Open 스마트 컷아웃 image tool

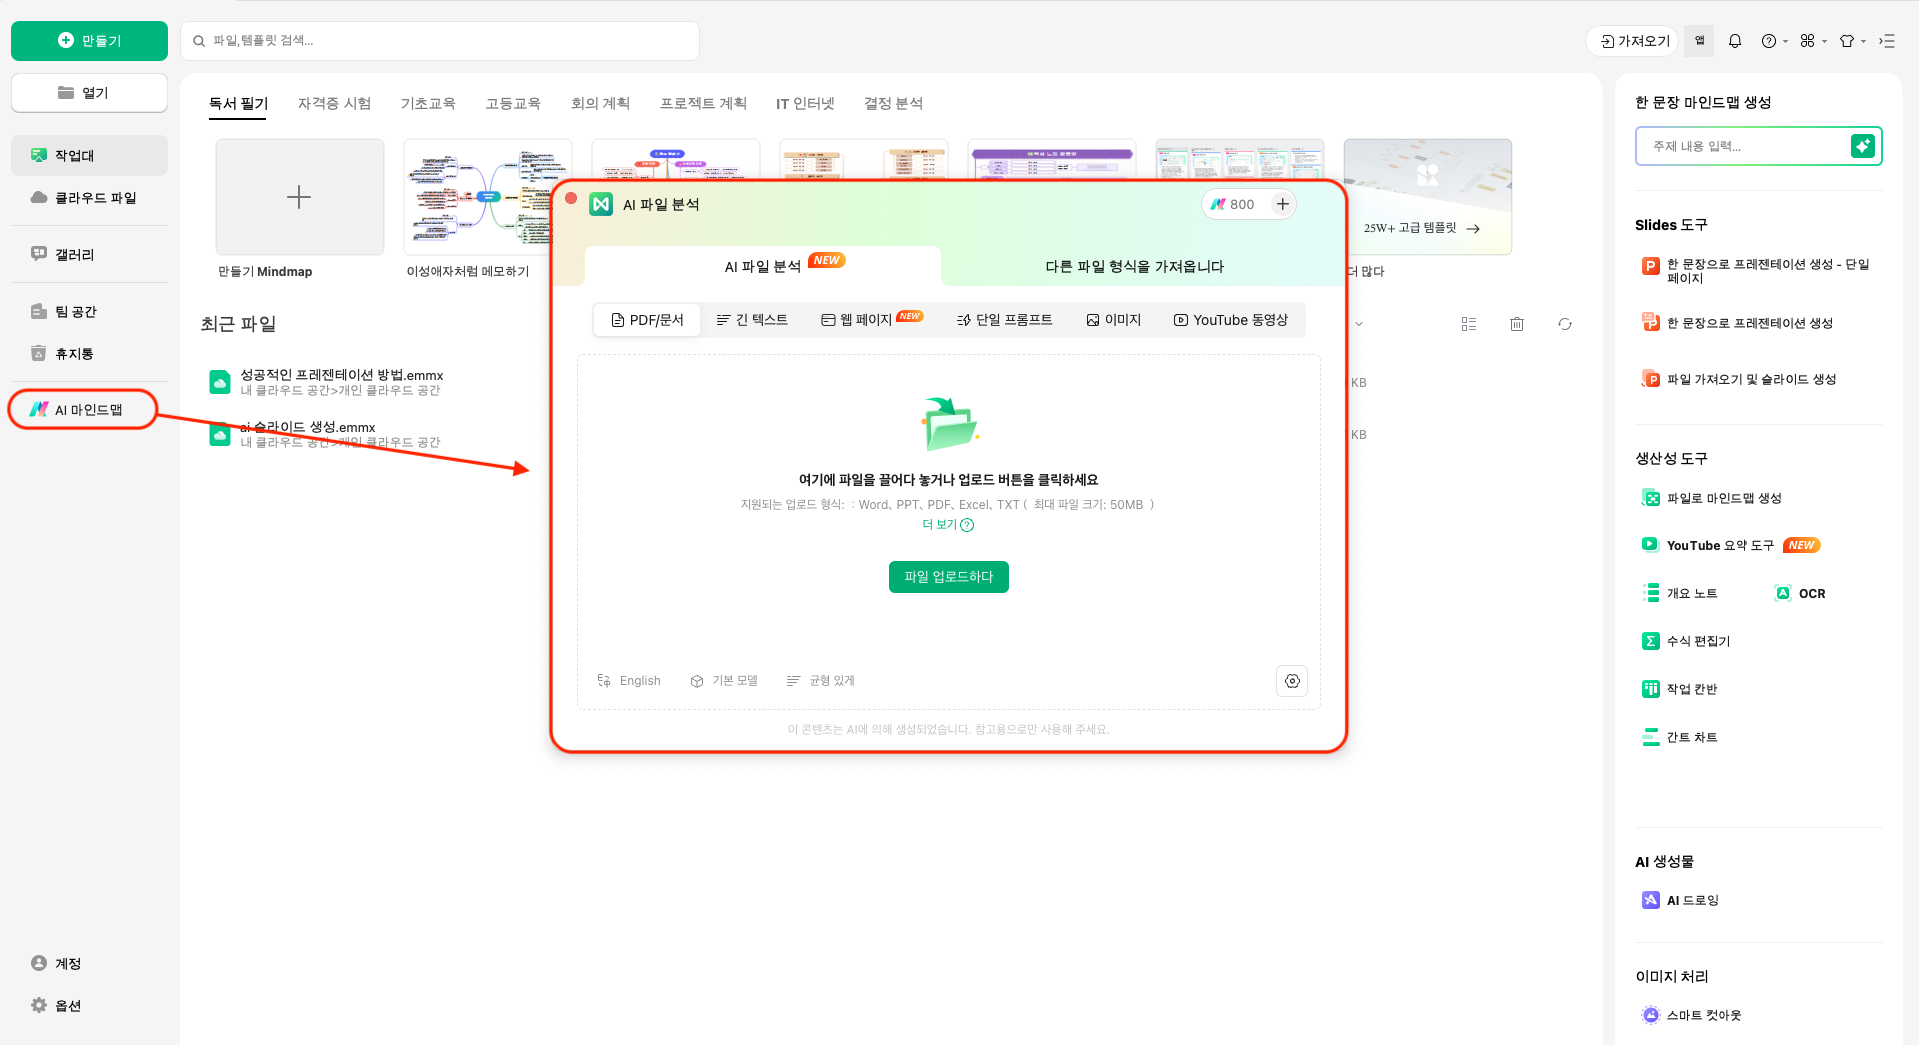coord(1704,1015)
